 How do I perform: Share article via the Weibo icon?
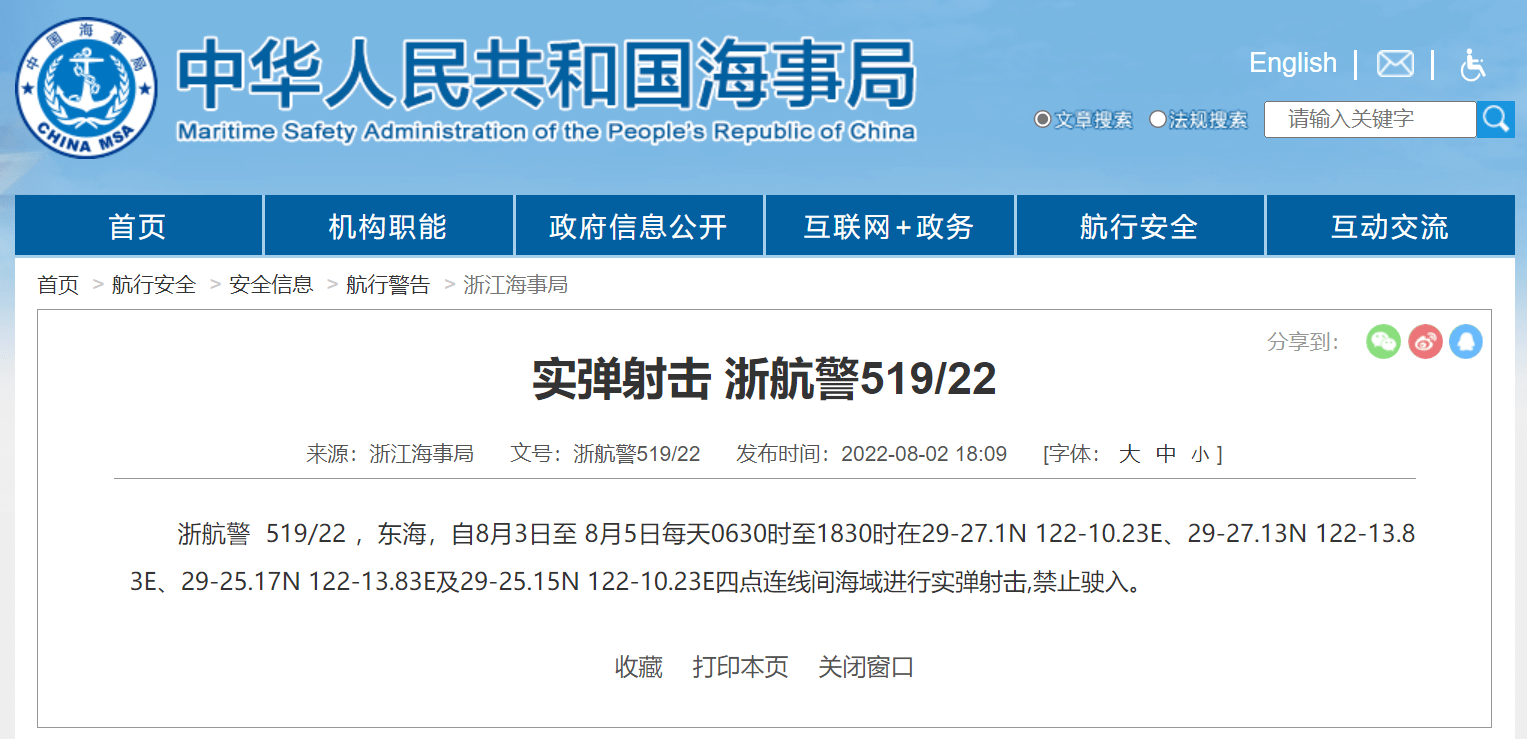click(1425, 342)
